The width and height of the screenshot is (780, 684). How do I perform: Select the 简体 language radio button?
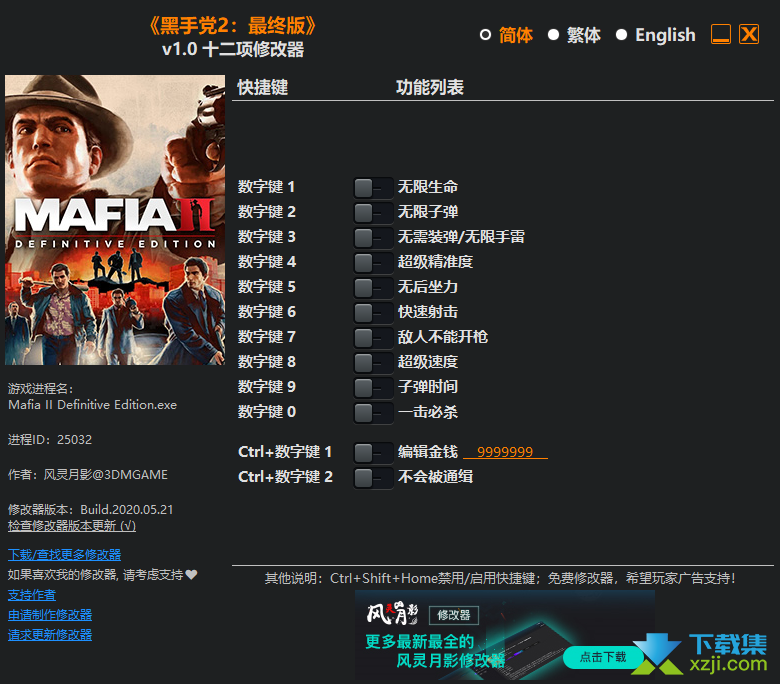485,35
